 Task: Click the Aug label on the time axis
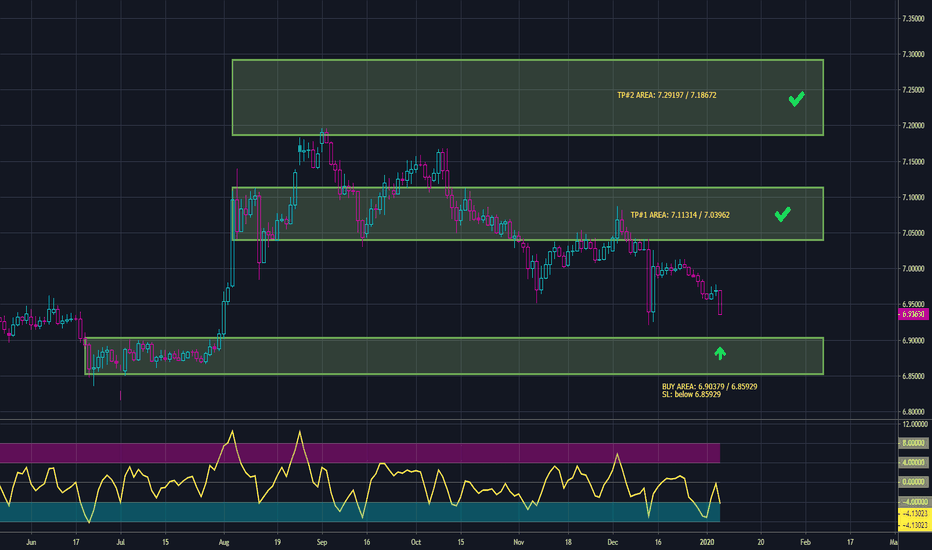pos(223,541)
